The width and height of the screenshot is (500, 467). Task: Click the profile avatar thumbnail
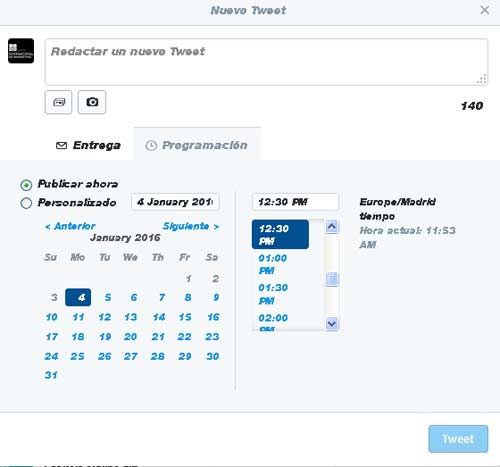[21, 51]
